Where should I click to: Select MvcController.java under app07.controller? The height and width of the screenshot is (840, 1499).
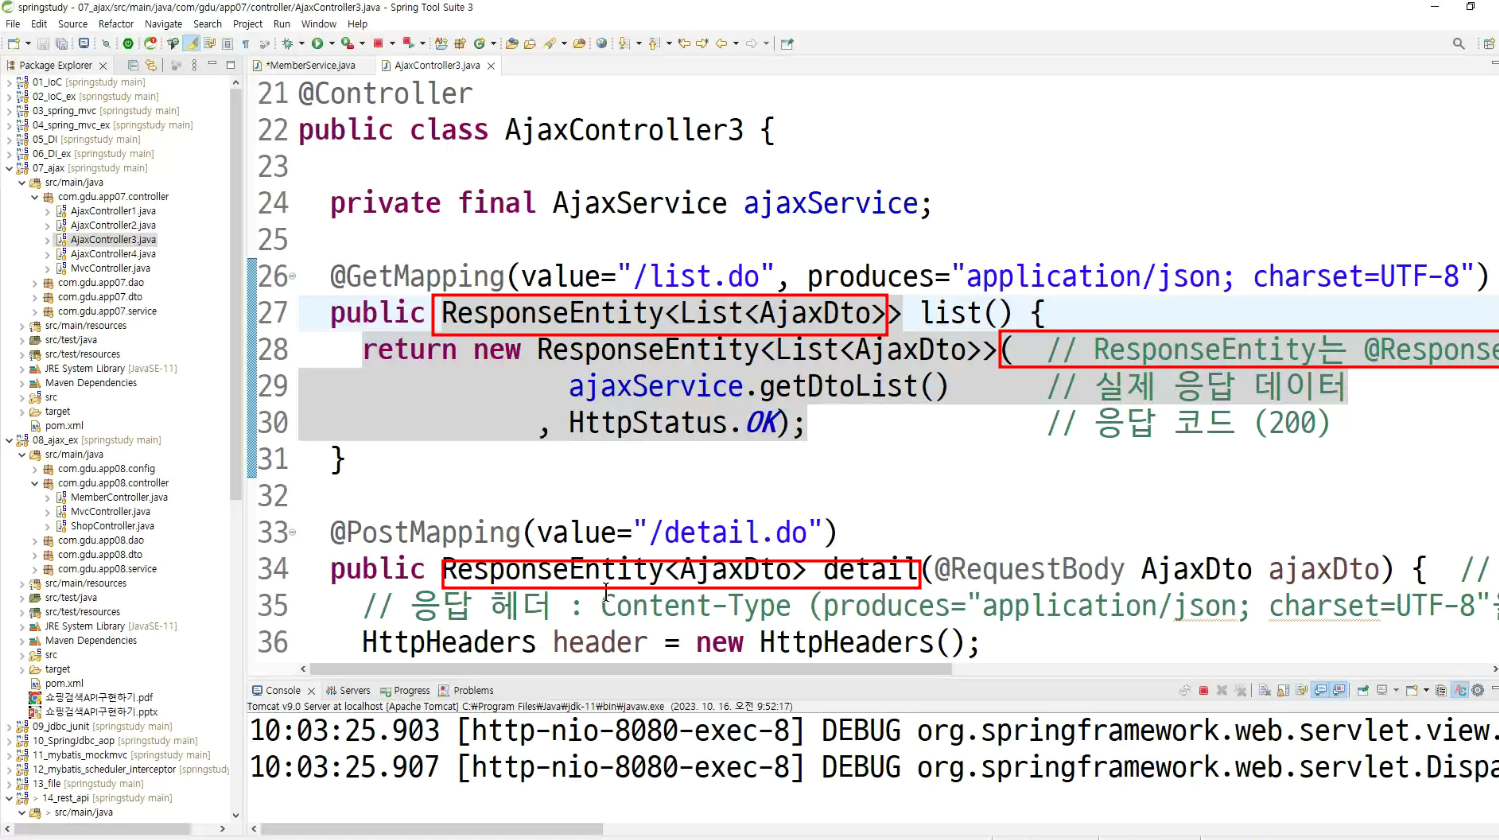110,268
